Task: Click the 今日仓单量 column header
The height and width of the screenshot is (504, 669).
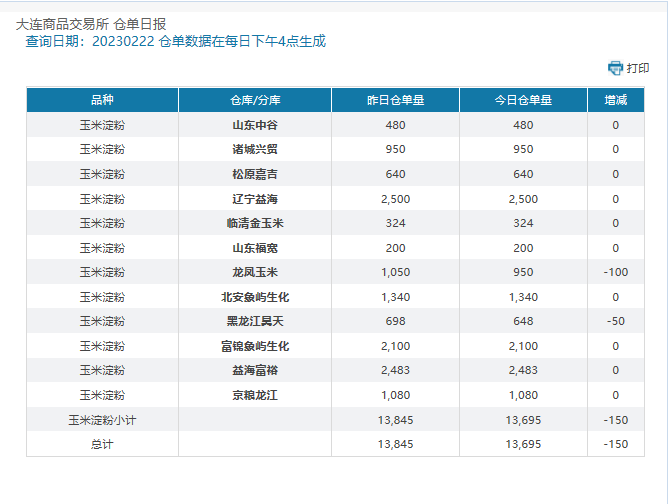Action: pos(523,100)
